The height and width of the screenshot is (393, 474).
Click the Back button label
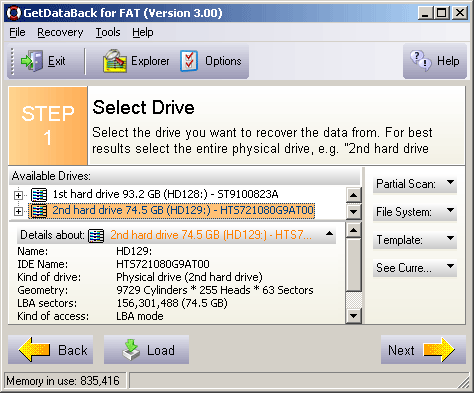point(73,350)
